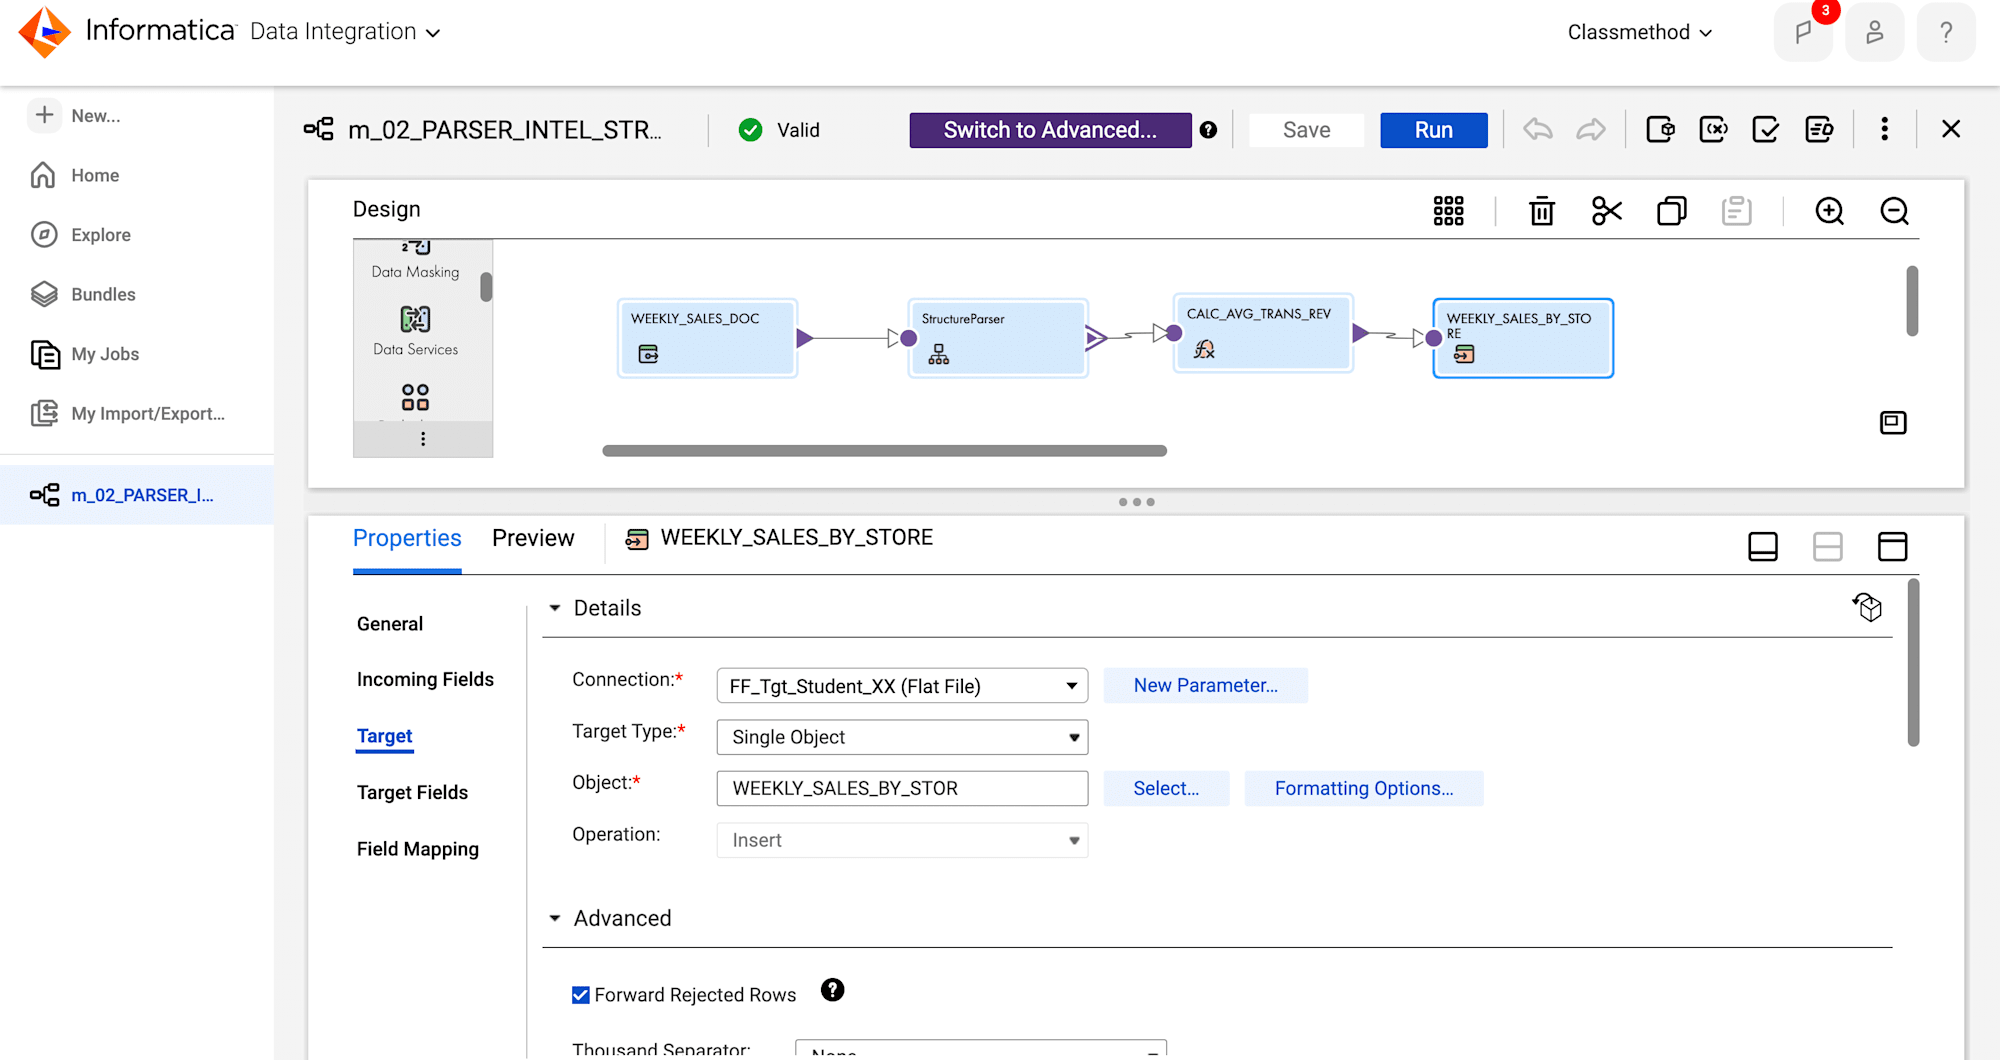Click the Formatting Options button

coord(1364,788)
